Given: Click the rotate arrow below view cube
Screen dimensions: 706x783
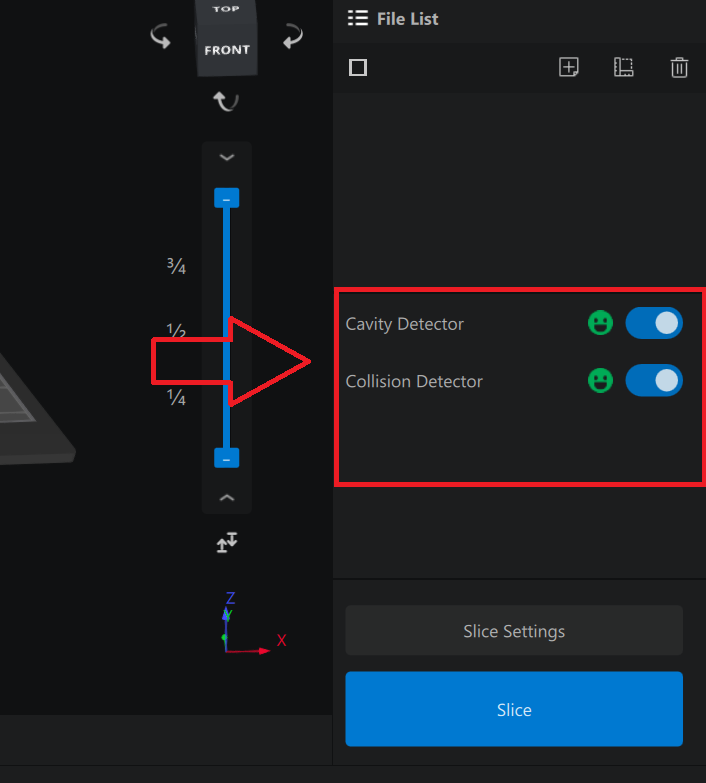Looking at the screenshot, I should [x=226, y=101].
